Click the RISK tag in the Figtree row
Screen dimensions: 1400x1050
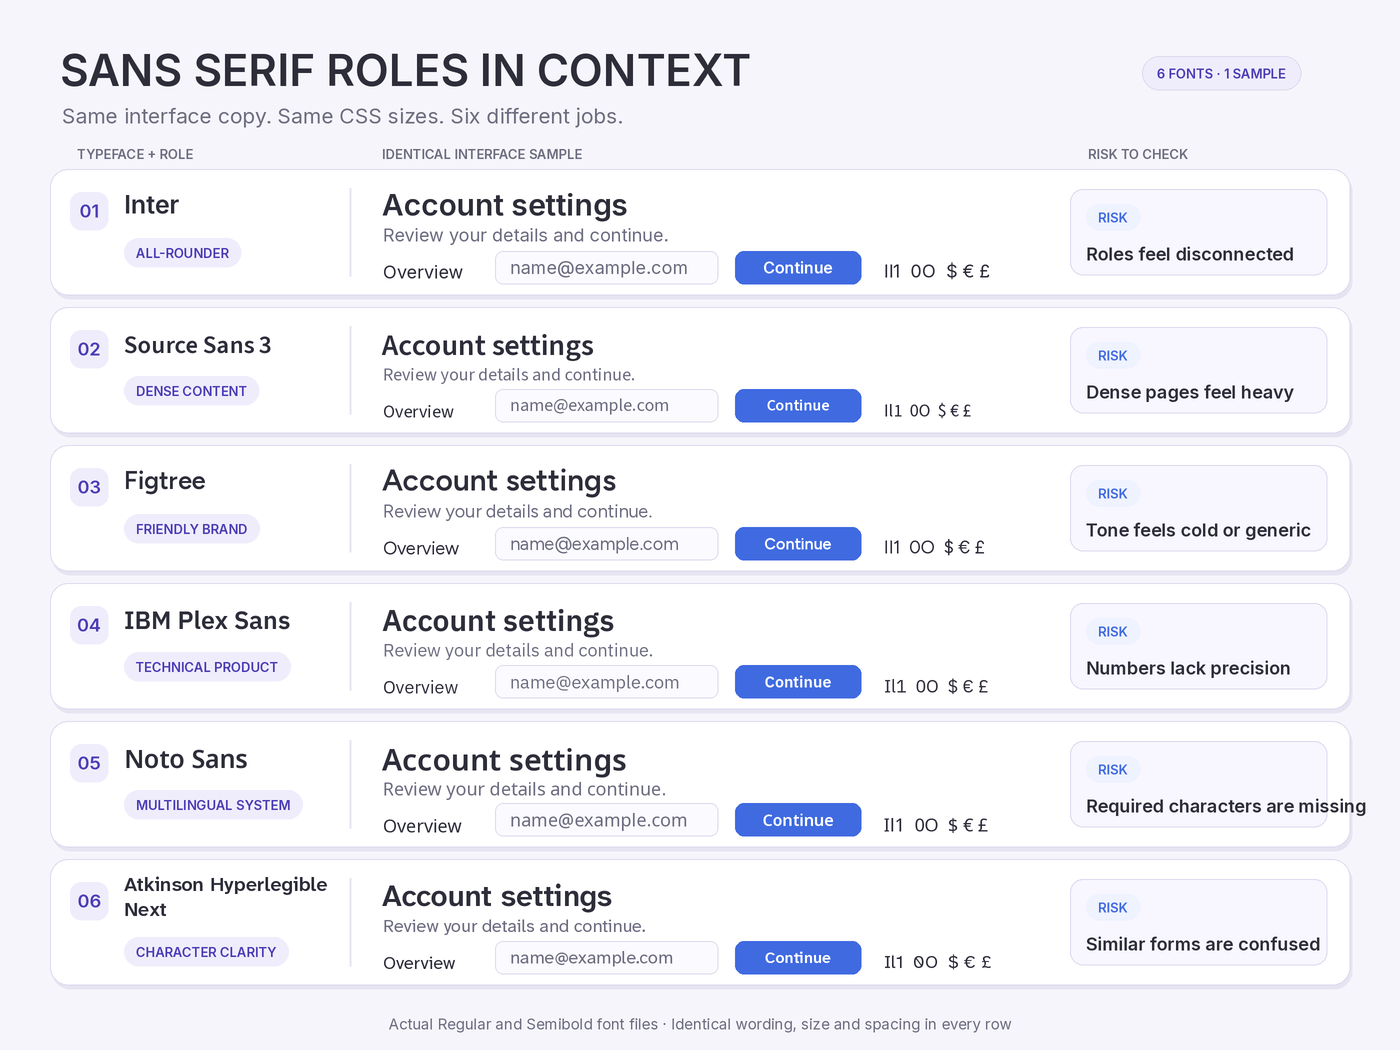(x=1112, y=494)
